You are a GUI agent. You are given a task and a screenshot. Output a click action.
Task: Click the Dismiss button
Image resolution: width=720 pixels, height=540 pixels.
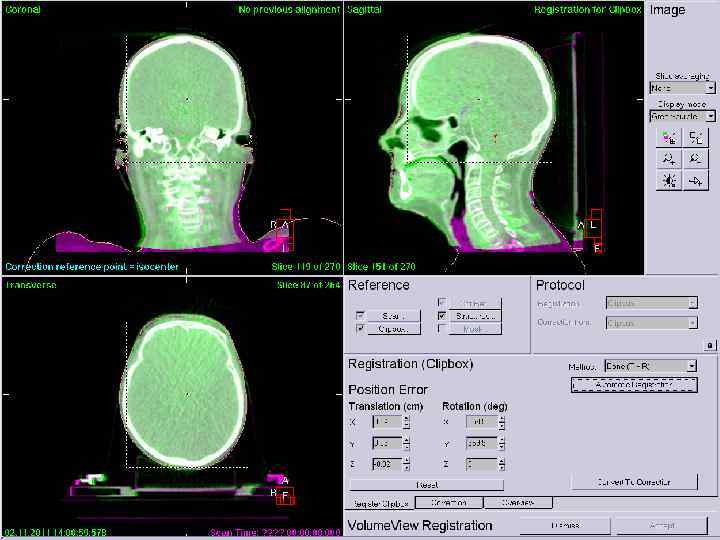coord(565,525)
